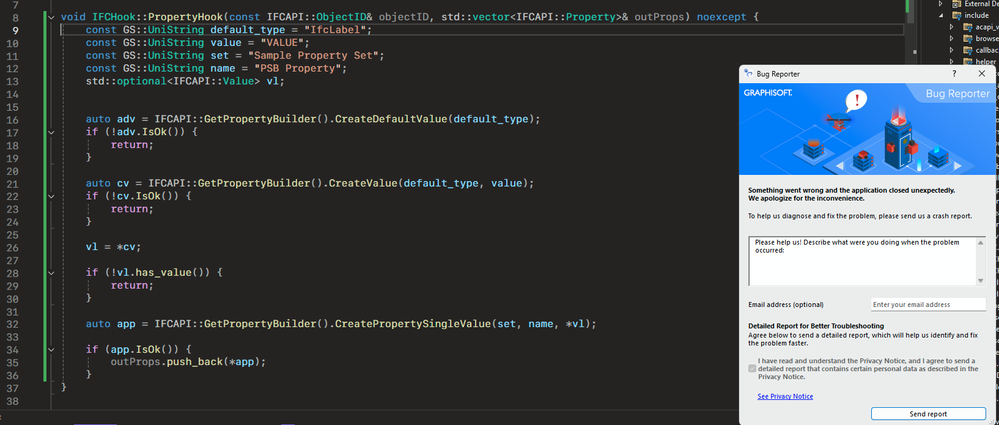
Task: Open Bug Reporter help question mark
Action: pos(954,73)
